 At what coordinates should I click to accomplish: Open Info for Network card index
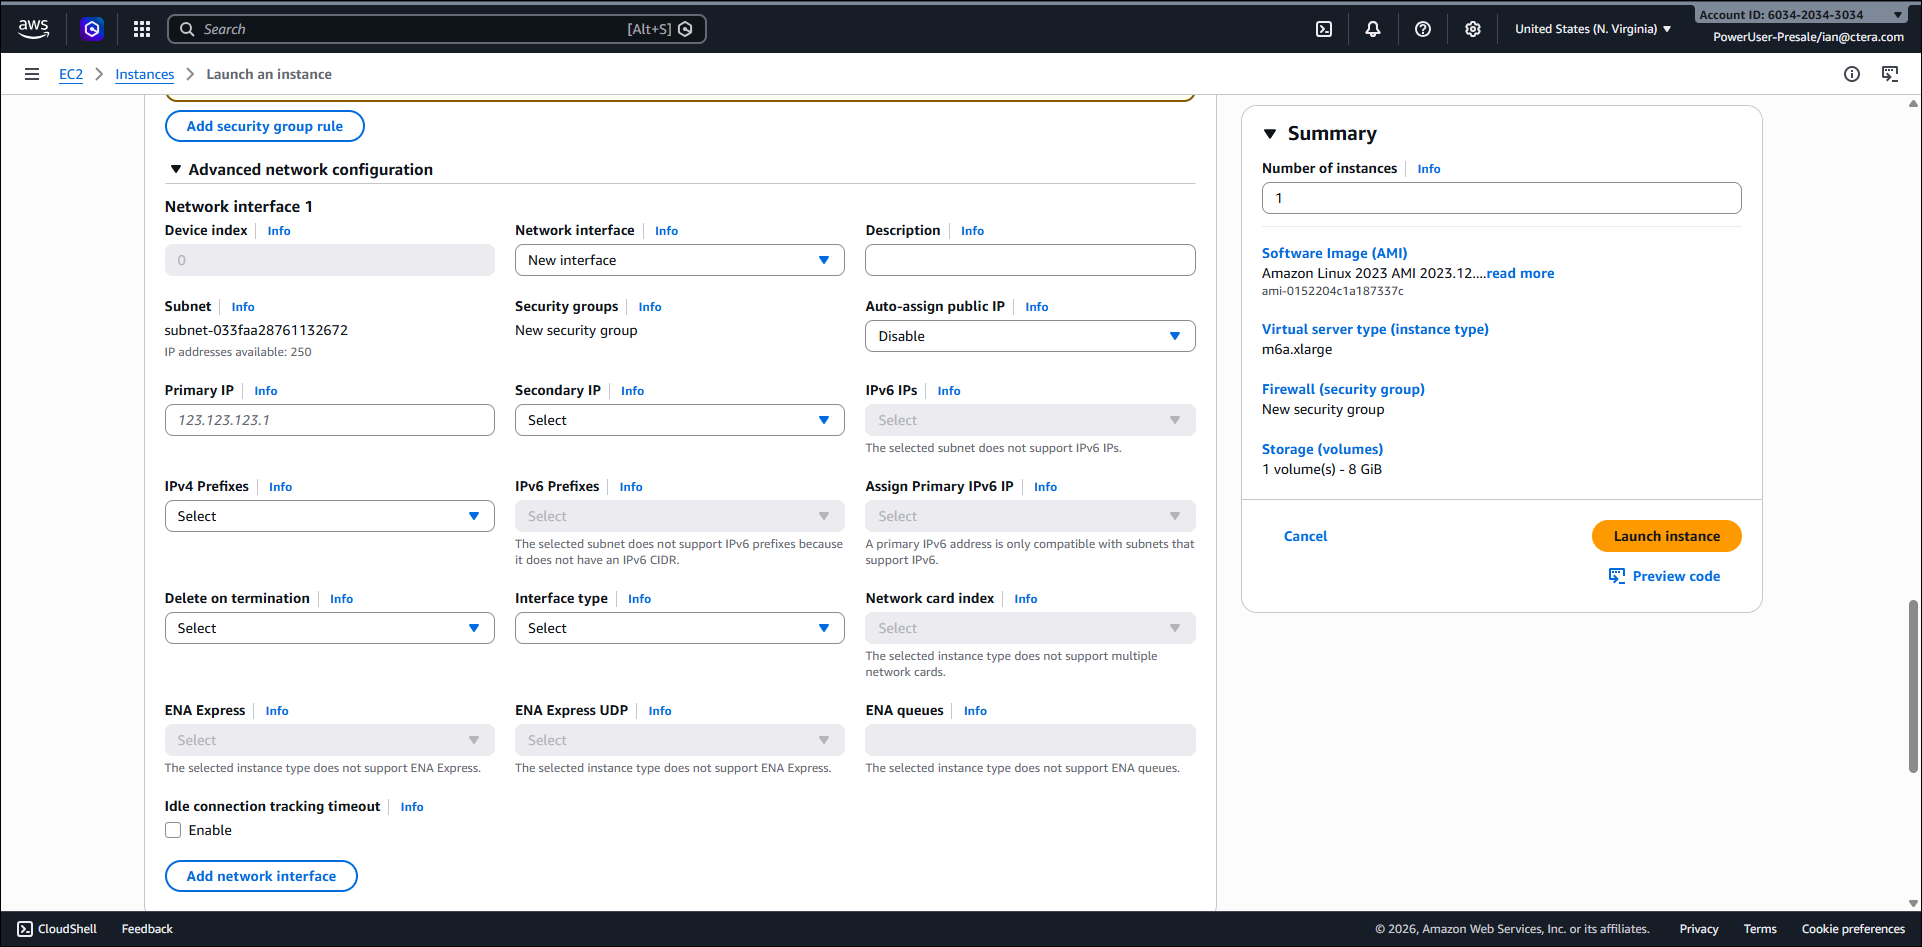pyautogui.click(x=1026, y=599)
